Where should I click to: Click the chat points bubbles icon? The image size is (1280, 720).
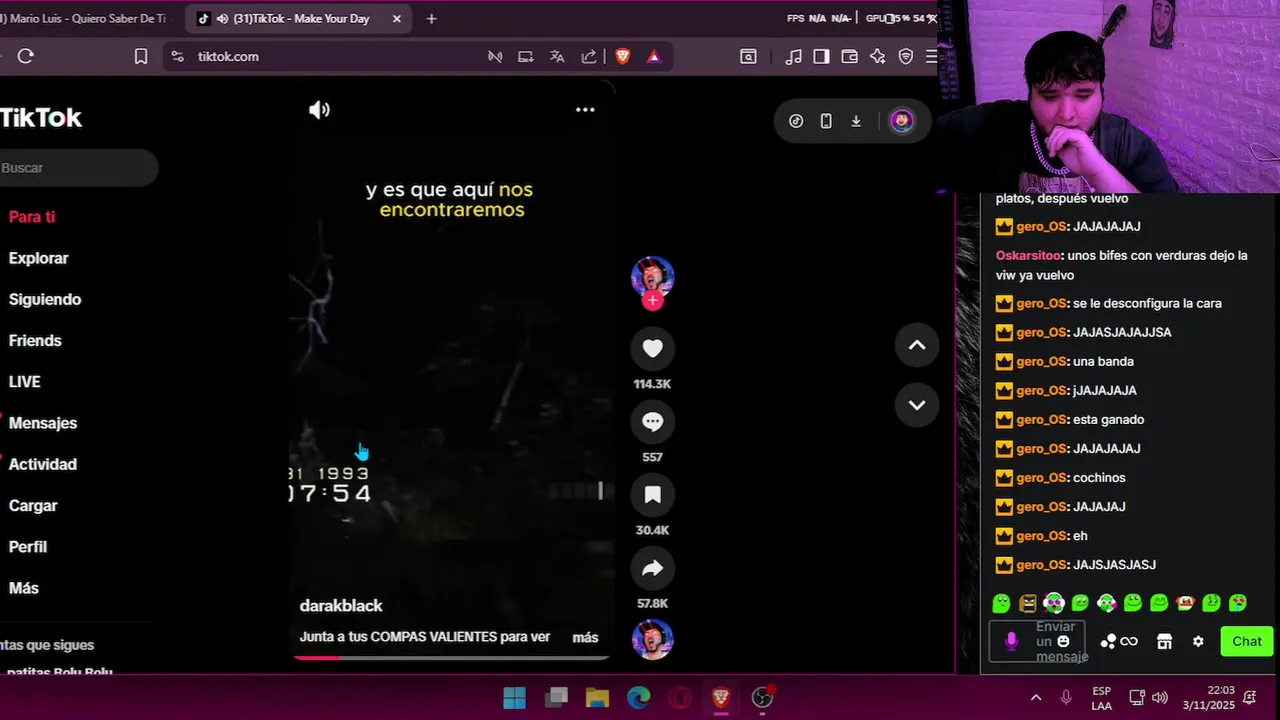click(1108, 642)
